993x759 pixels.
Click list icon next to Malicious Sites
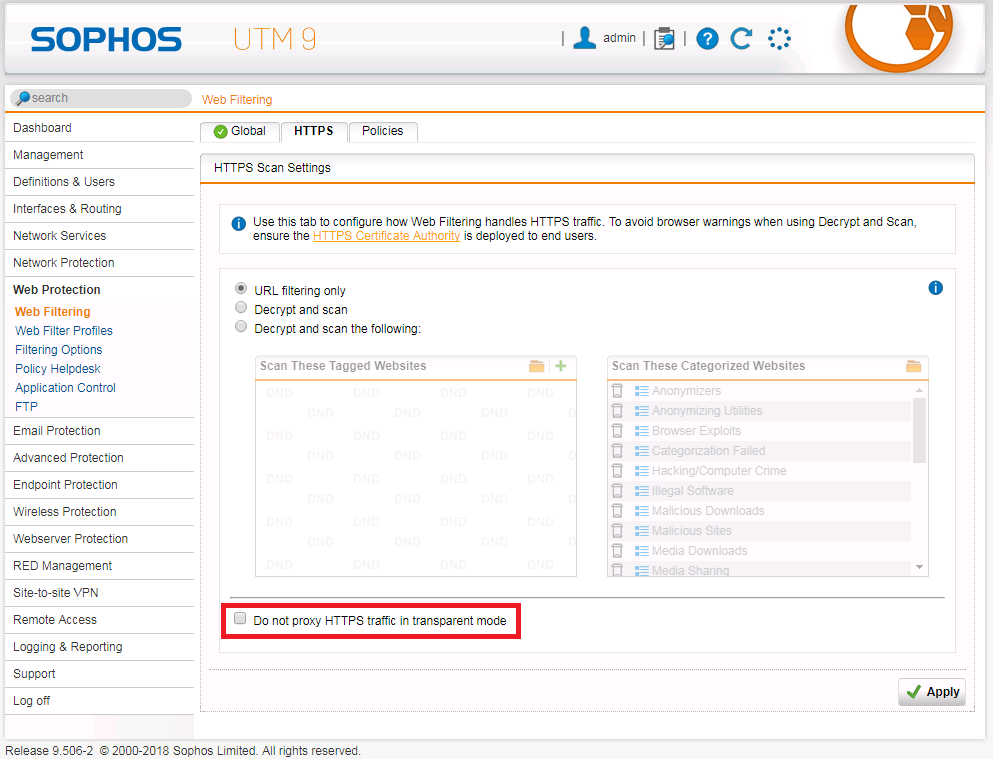pos(642,531)
